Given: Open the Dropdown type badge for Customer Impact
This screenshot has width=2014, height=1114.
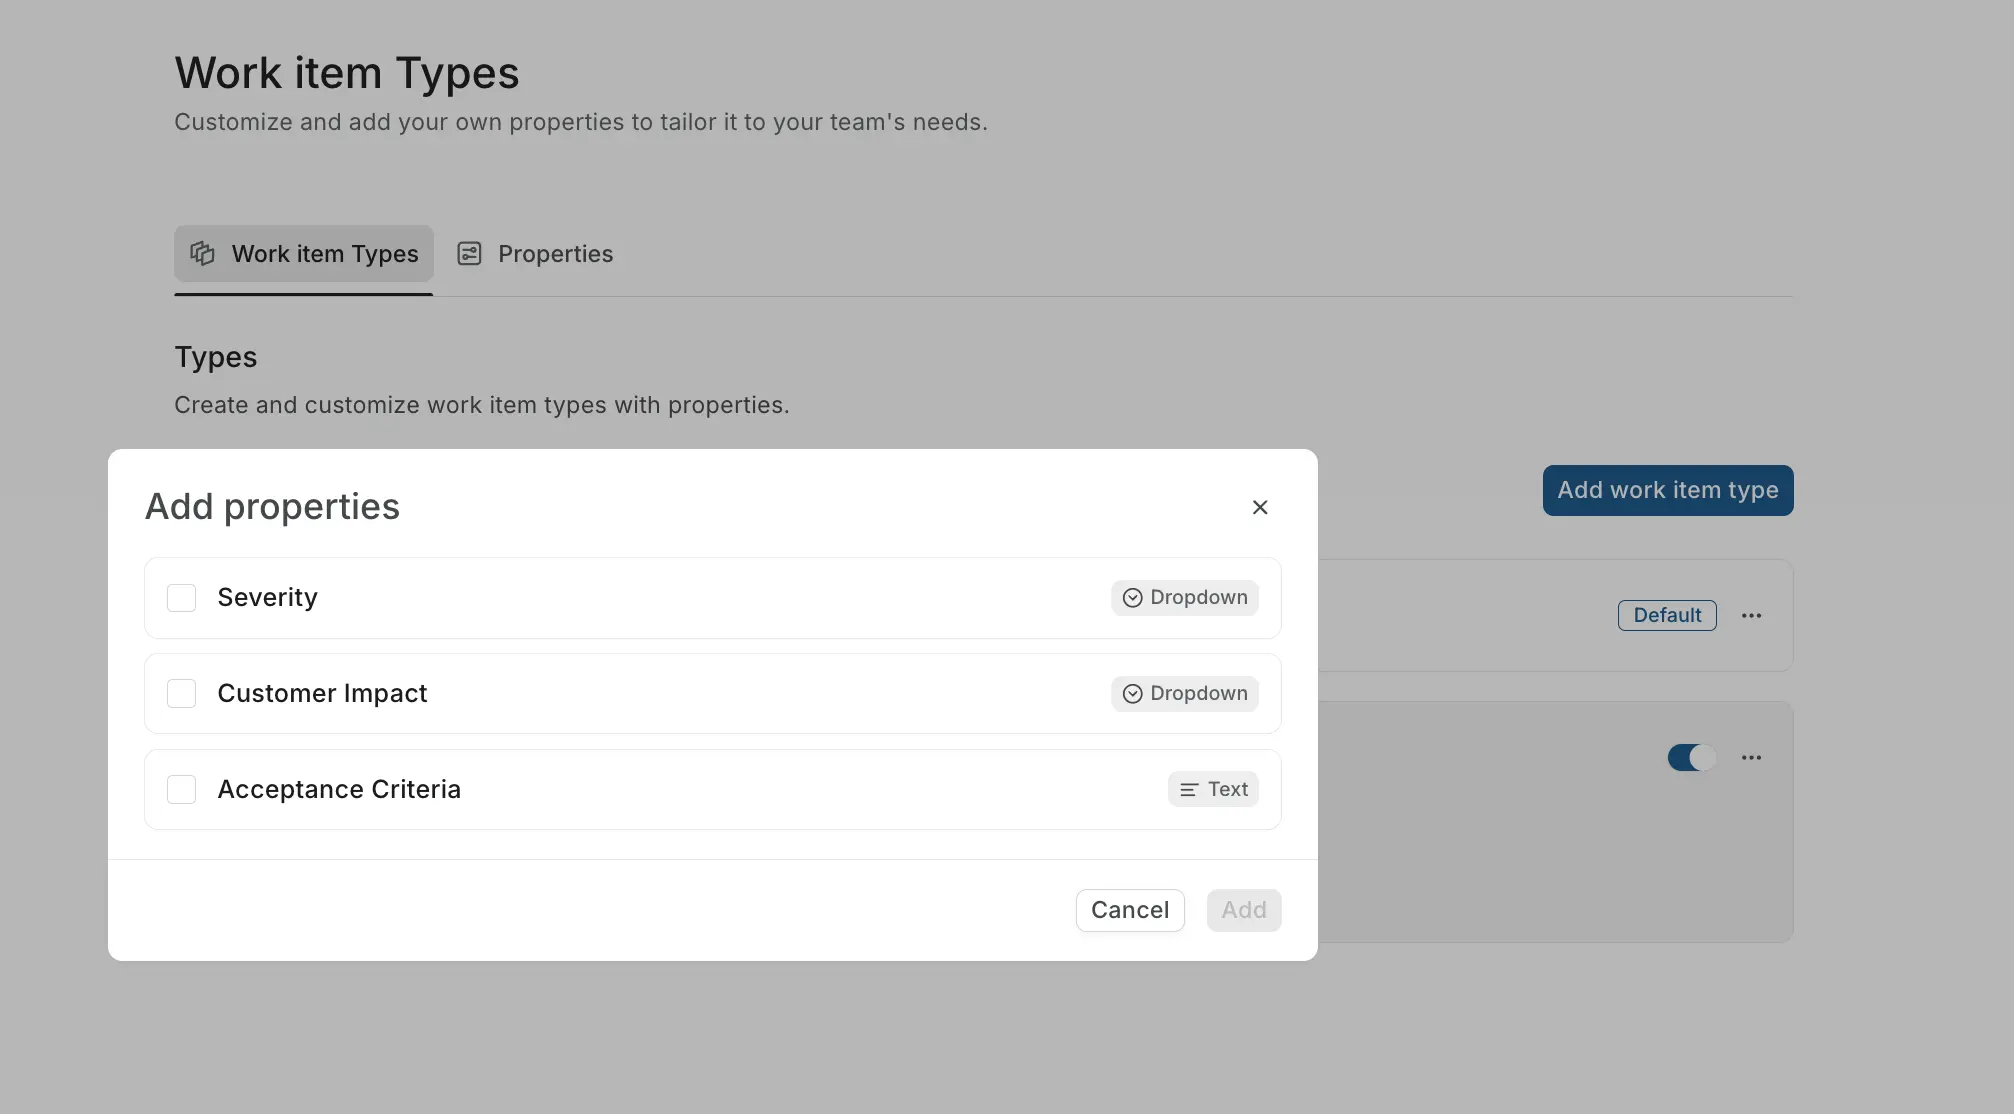Looking at the screenshot, I should click(x=1184, y=693).
